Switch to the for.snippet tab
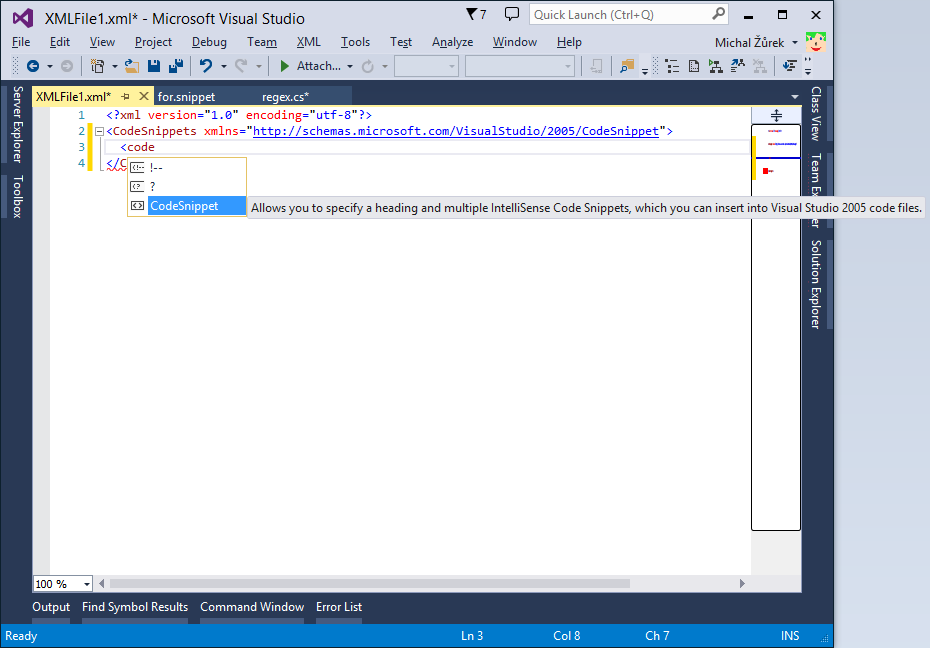 [189, 98]
